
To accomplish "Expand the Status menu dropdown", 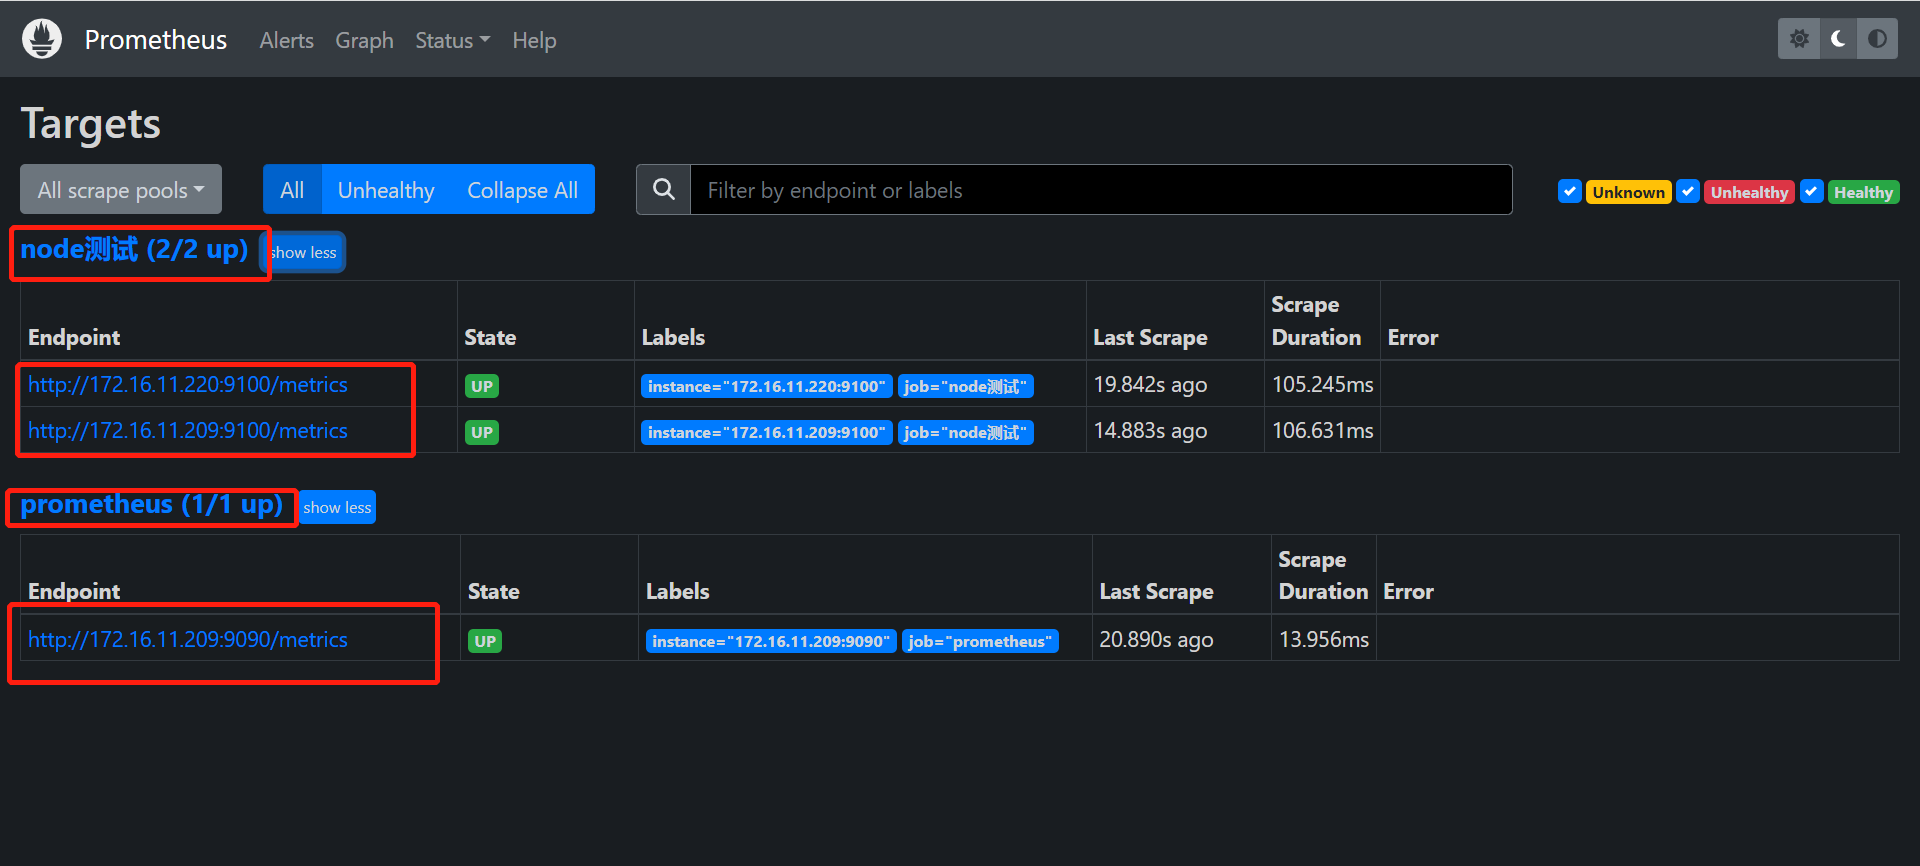I will coord(452,40).
